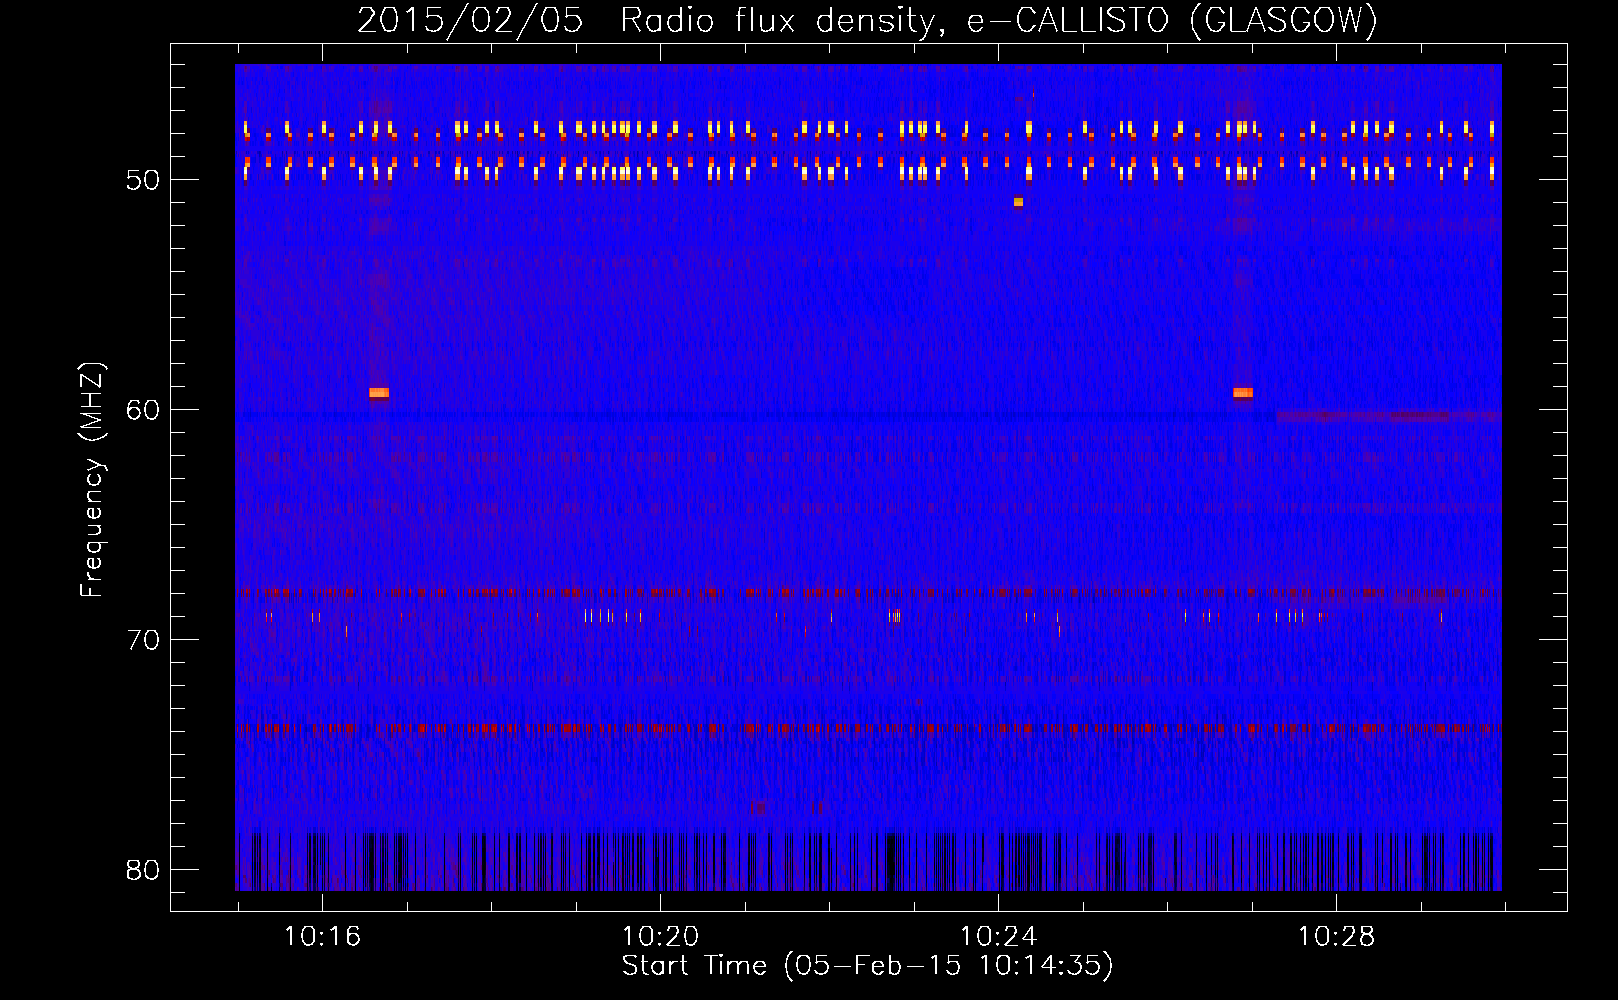Viewport: 1618px width, 1000px height.
Task: Click the 'Start Time (05-Feb-15 10:14:35)' label
Action: (867, 966)
